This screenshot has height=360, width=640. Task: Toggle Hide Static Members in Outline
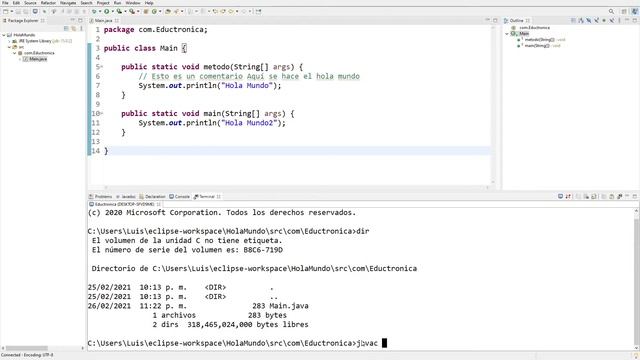[596, 20]
